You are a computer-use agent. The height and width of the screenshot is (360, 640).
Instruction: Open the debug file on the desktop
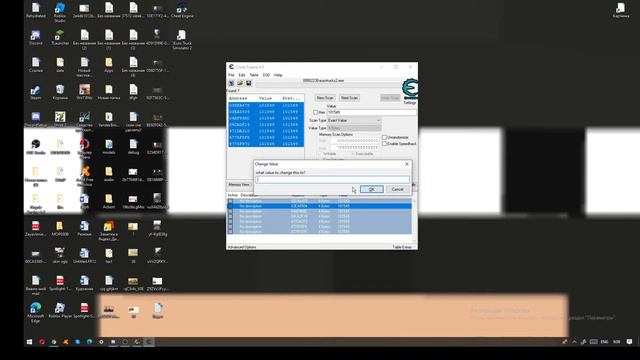133,147
